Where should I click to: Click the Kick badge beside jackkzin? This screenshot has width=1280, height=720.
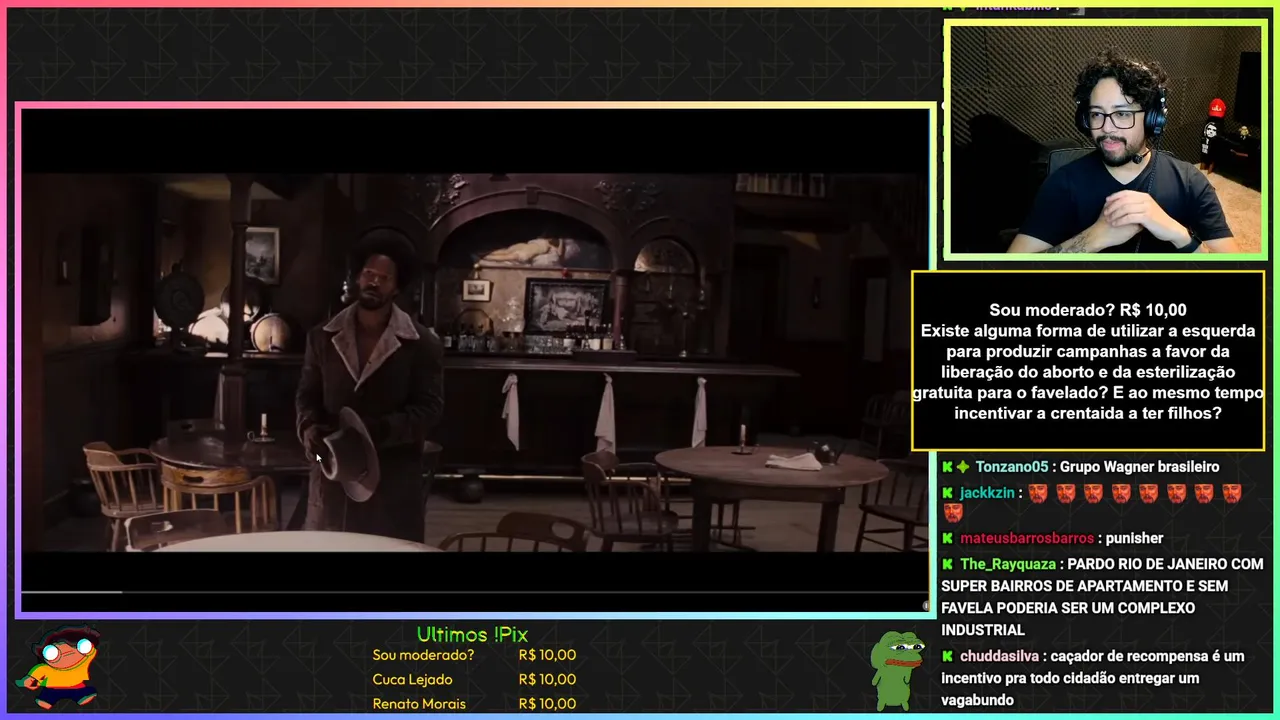coord(947,493)
